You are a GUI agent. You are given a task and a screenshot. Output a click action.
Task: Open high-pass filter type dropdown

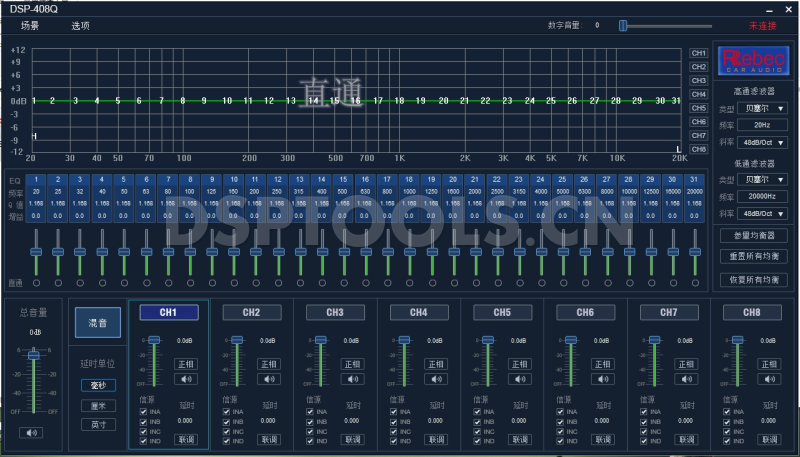[762, 109]
